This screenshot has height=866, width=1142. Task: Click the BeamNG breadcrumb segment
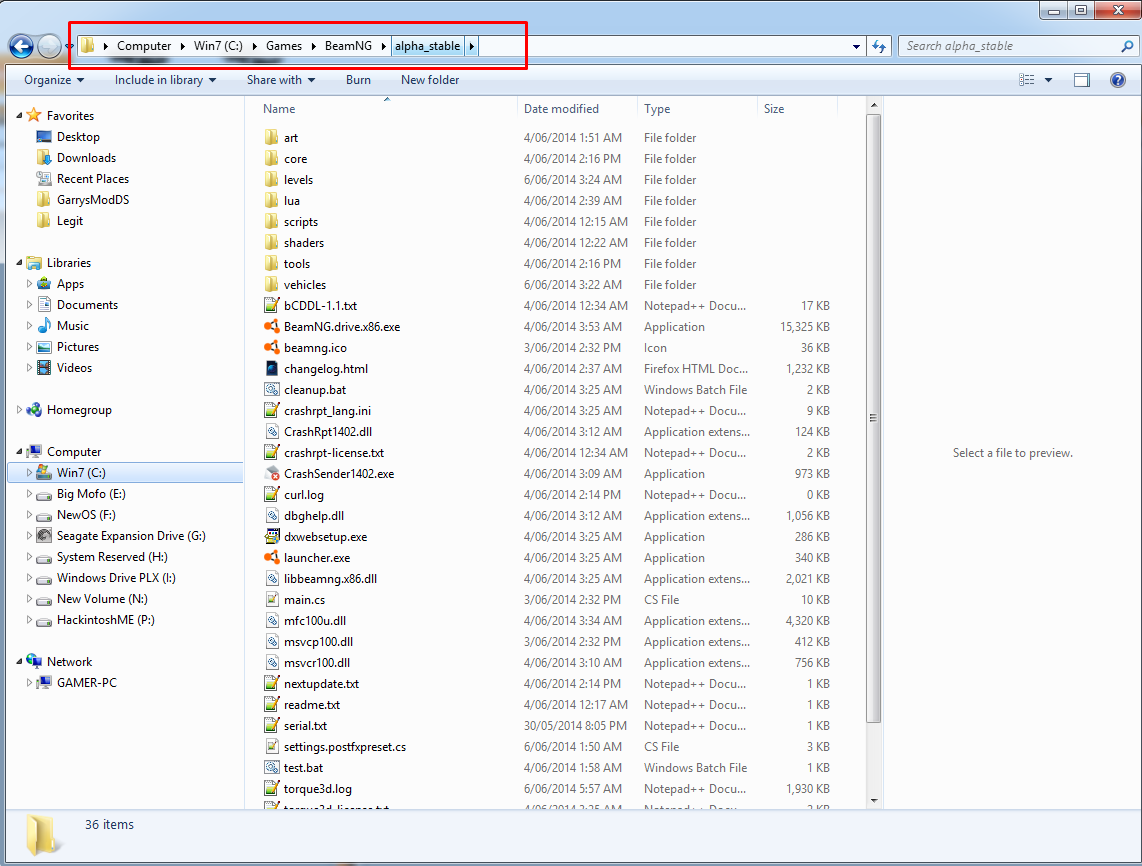[x=348, y=46]
